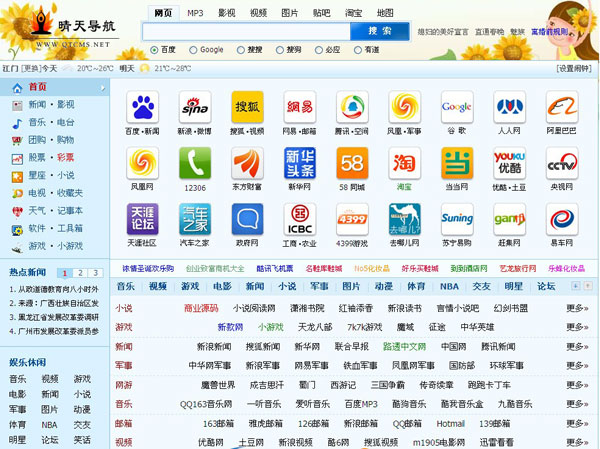
Task: Open the 新华头条 Xinhua icon
Action: [x=300, y=163]
